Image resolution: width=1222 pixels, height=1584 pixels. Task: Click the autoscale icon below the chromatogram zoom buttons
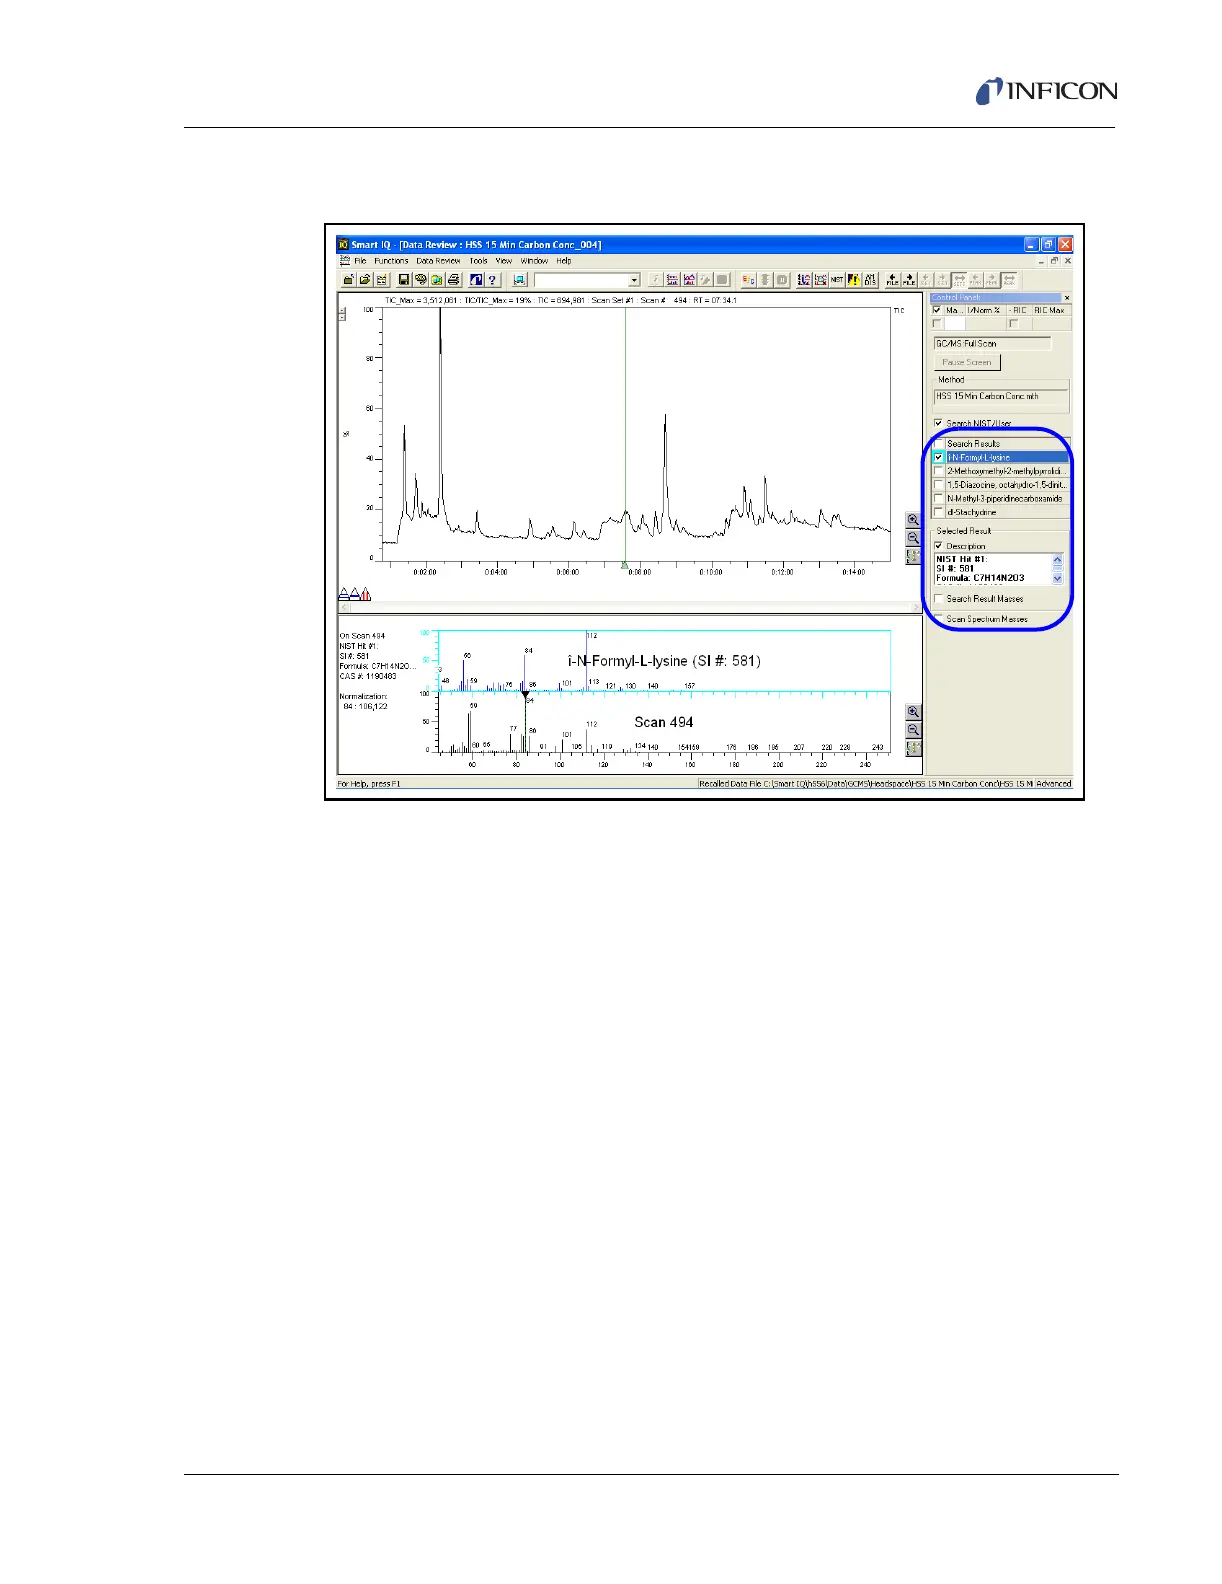pos(913,556)
